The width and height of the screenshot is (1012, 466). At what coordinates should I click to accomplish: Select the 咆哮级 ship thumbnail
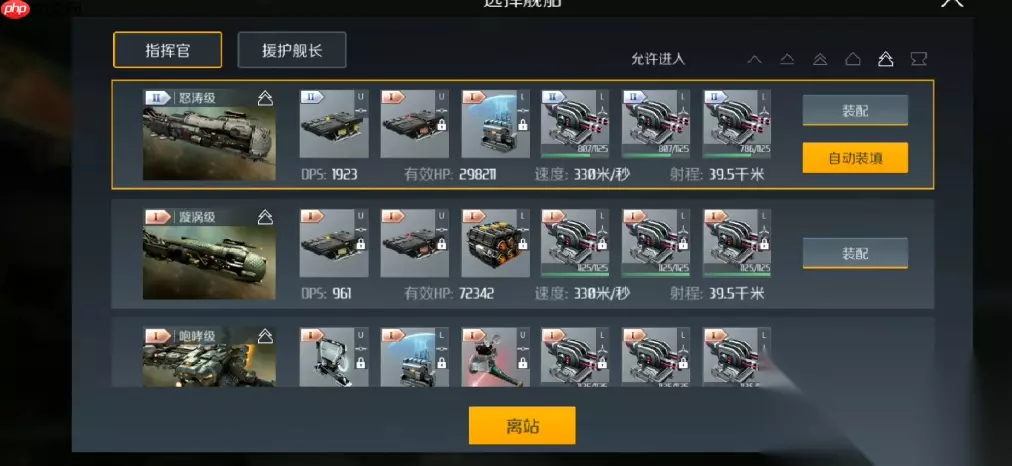(209, 357)
